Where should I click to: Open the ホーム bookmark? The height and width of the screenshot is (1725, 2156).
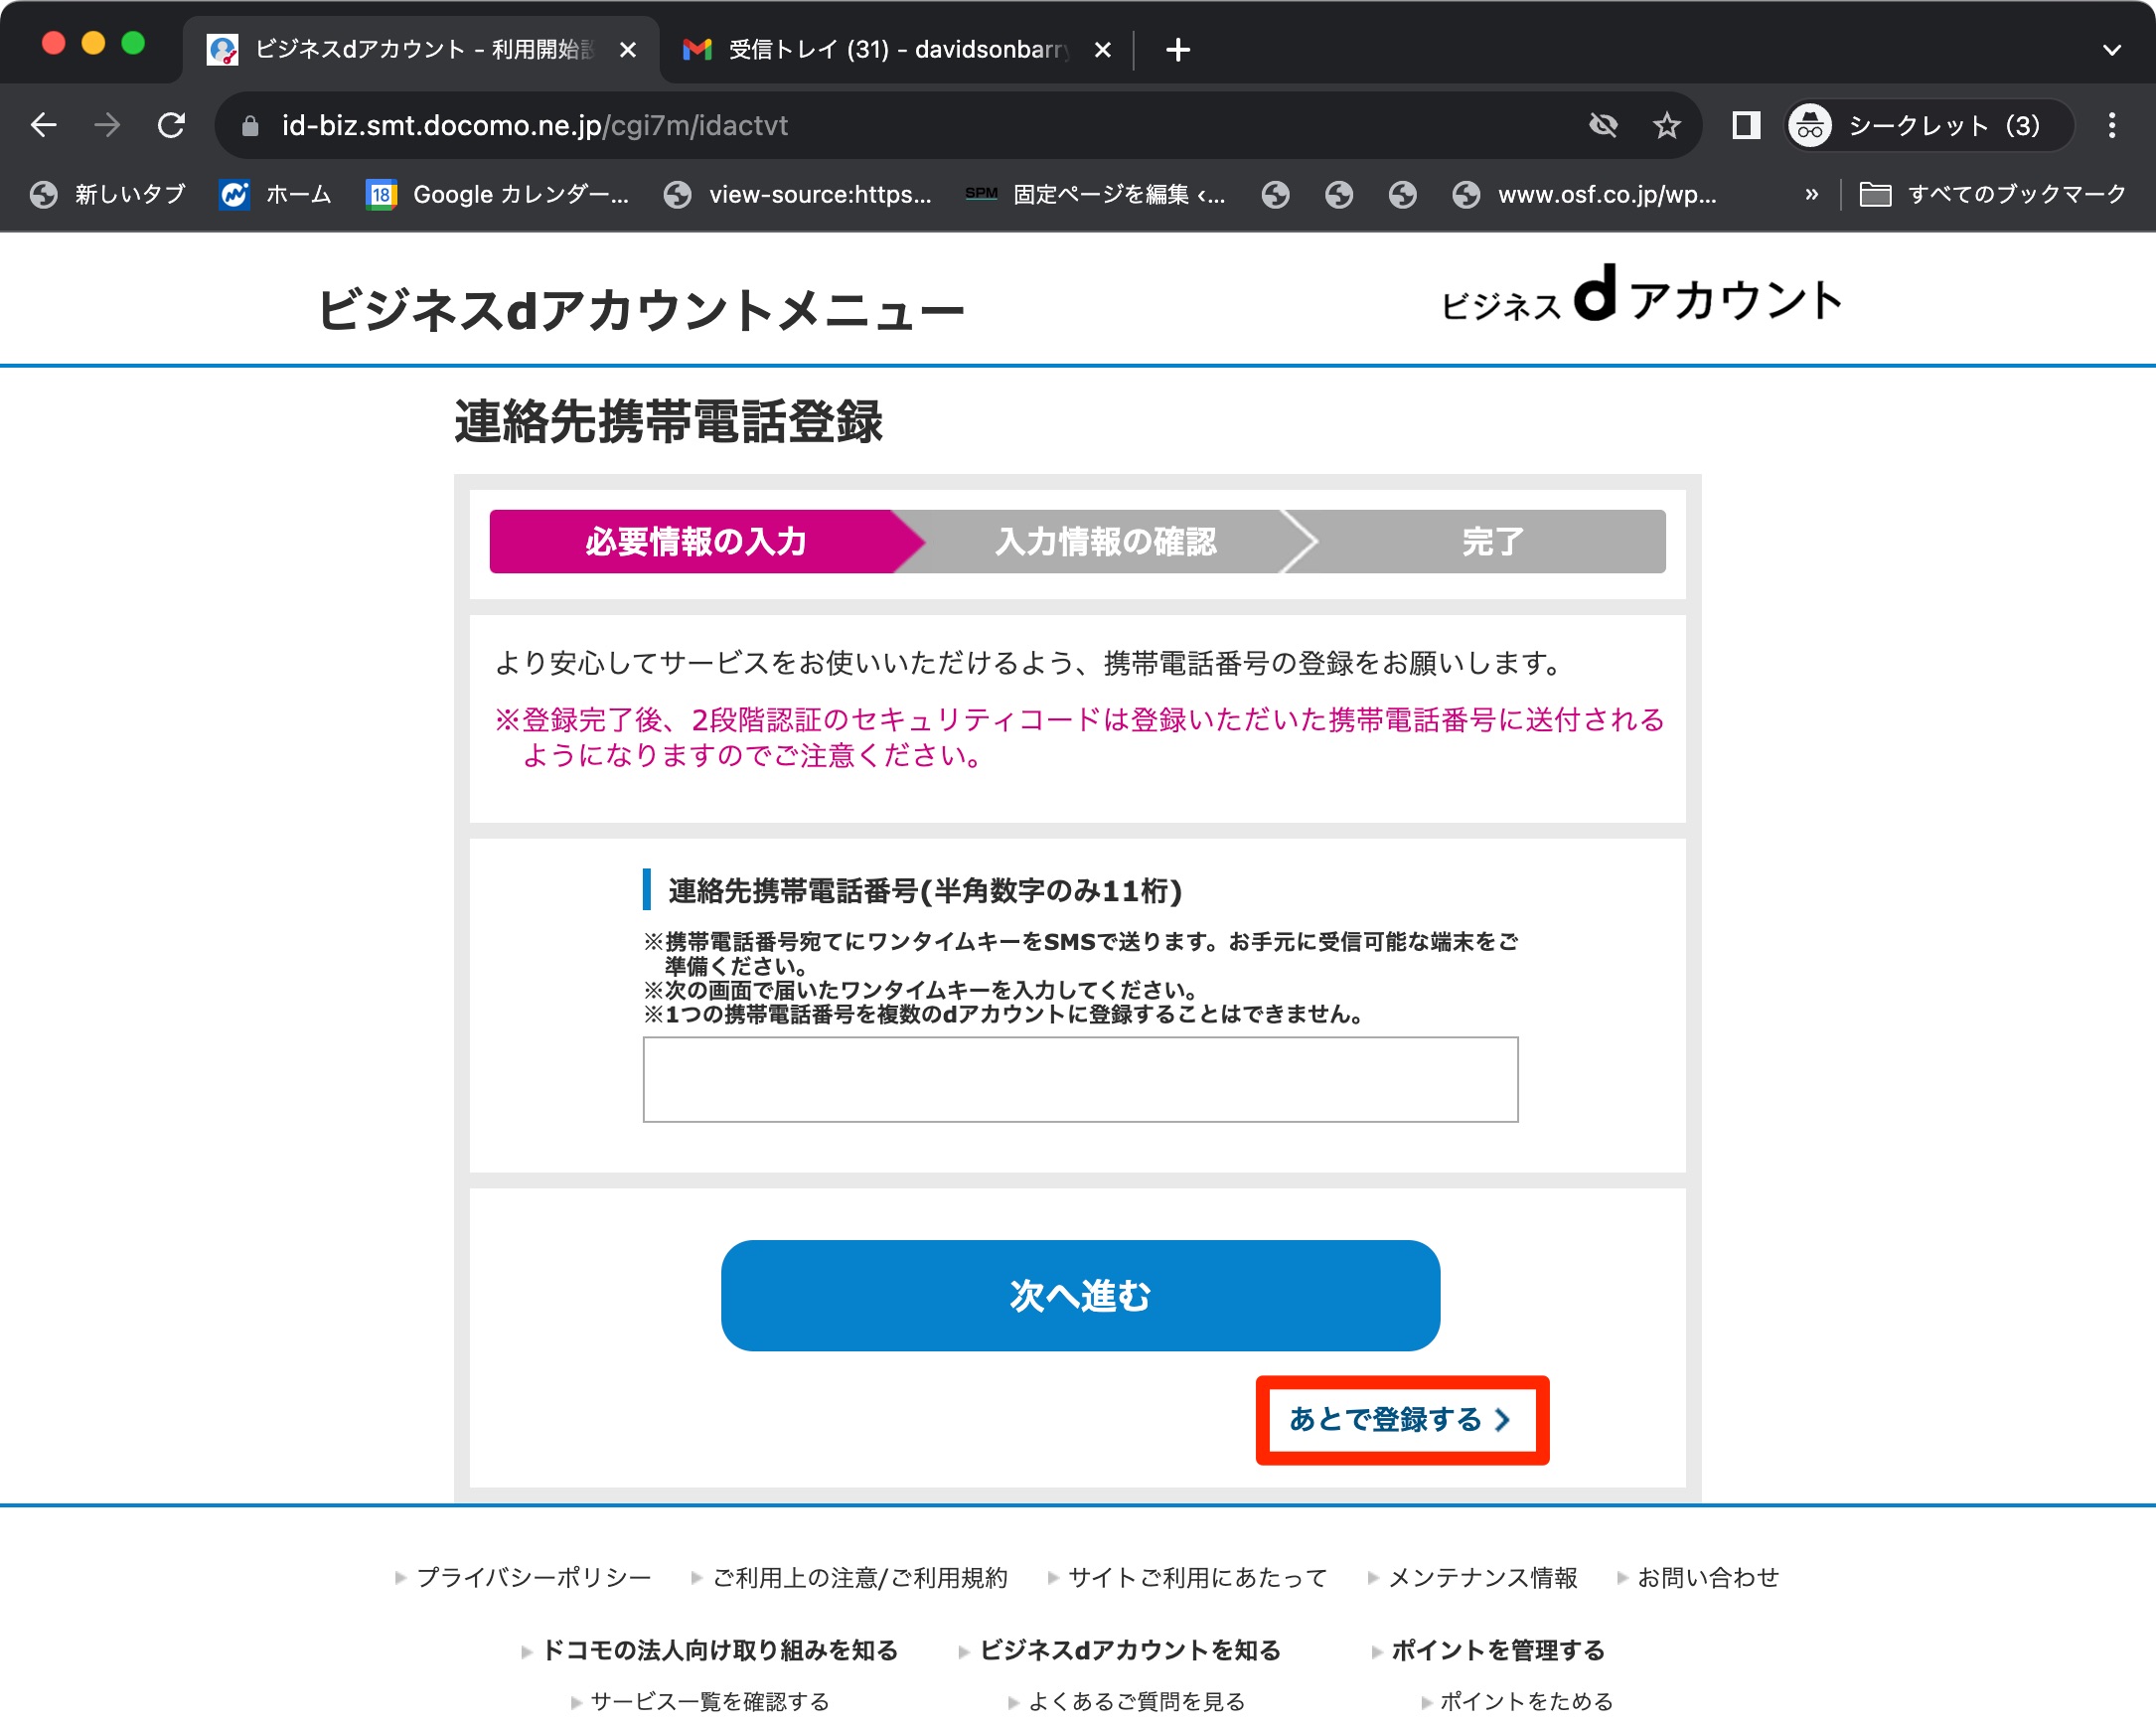click(275, 194)
